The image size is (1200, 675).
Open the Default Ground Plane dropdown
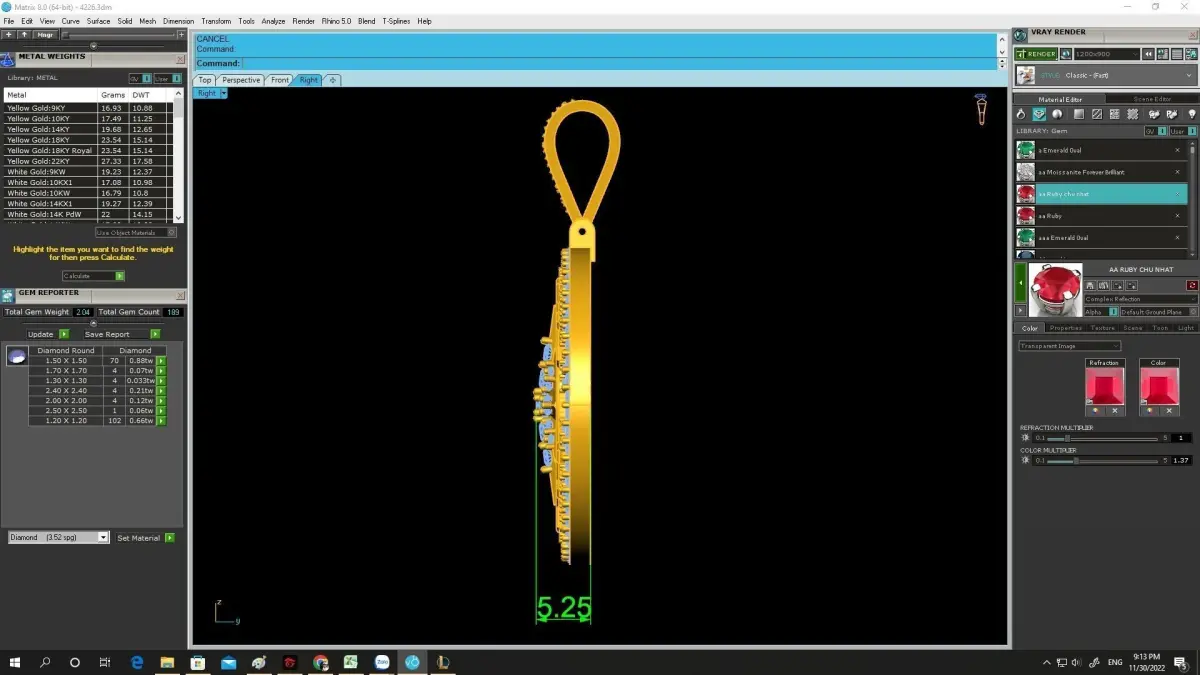pyautogui.click(x=1158, y=312)
